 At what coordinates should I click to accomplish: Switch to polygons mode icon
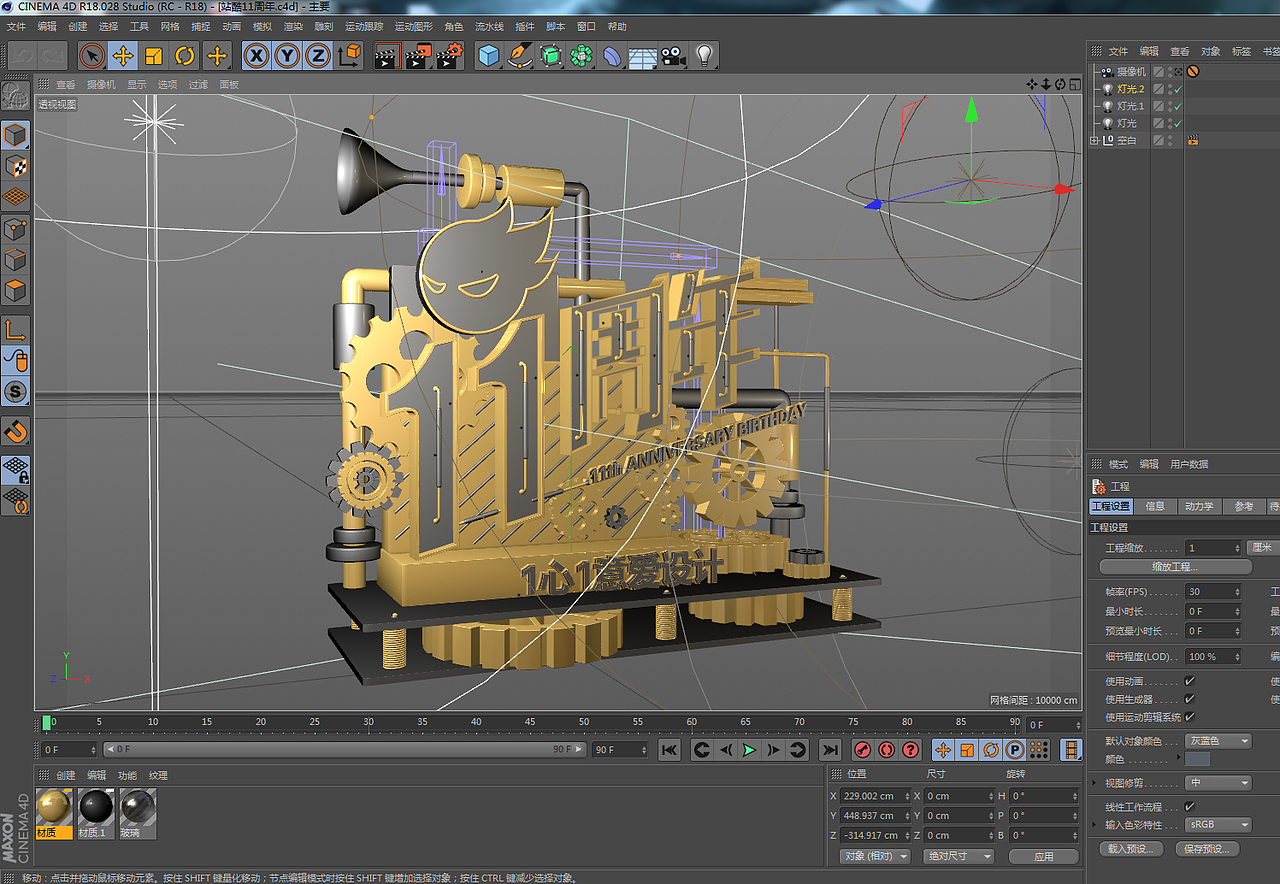click(x=15, y=292)
